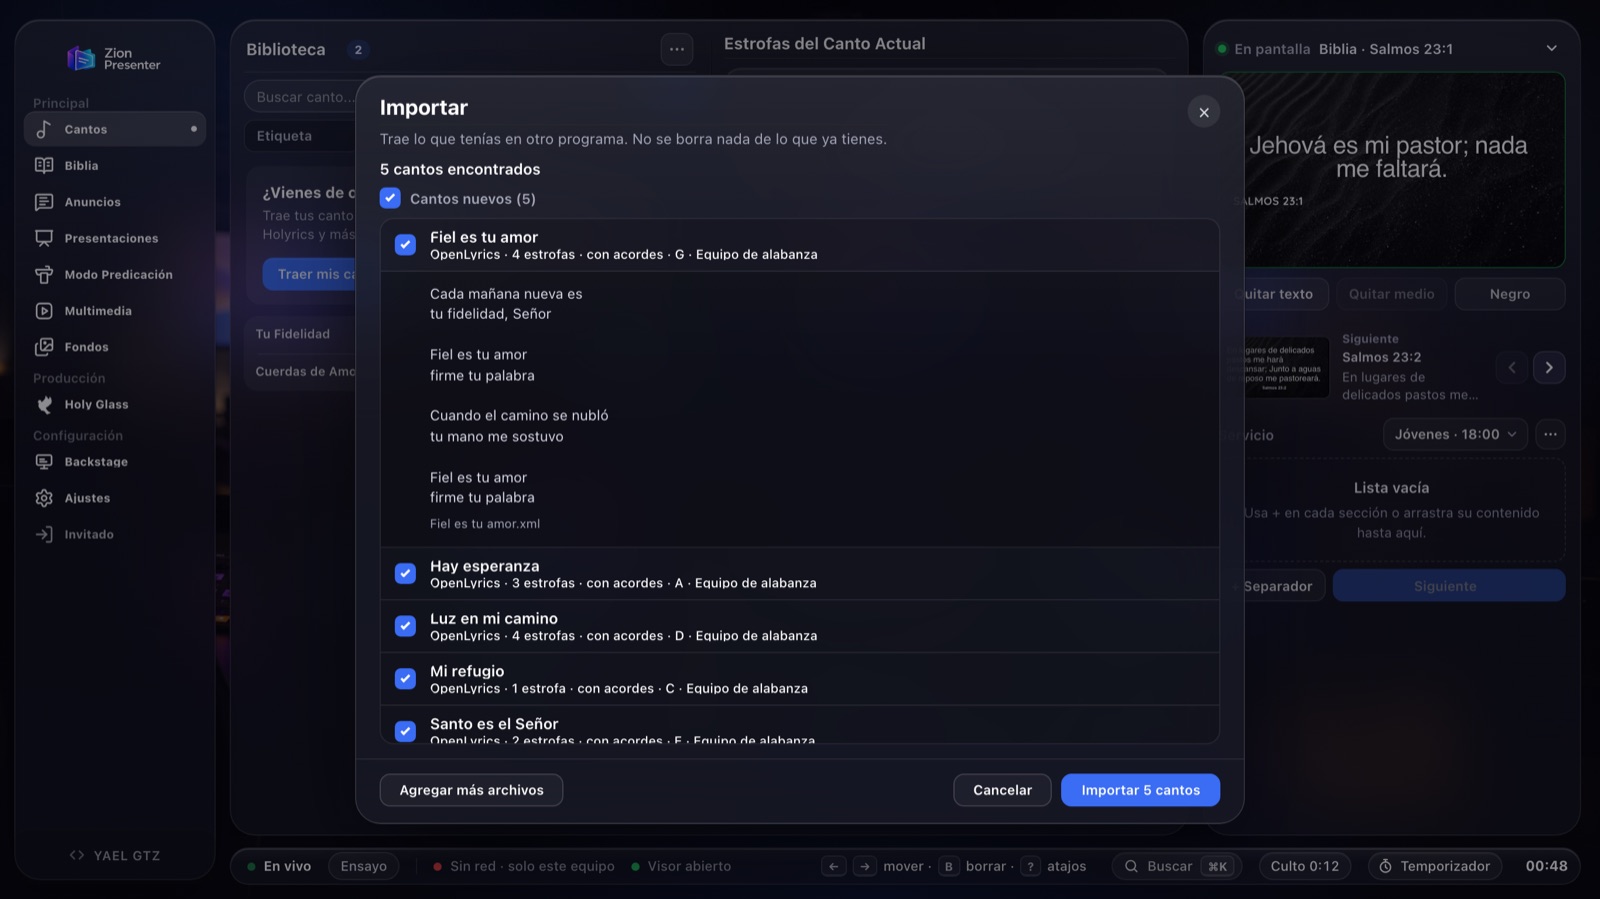
Task: Click Sin red network status
Action: pyautogui.click(x=524, y=866)
